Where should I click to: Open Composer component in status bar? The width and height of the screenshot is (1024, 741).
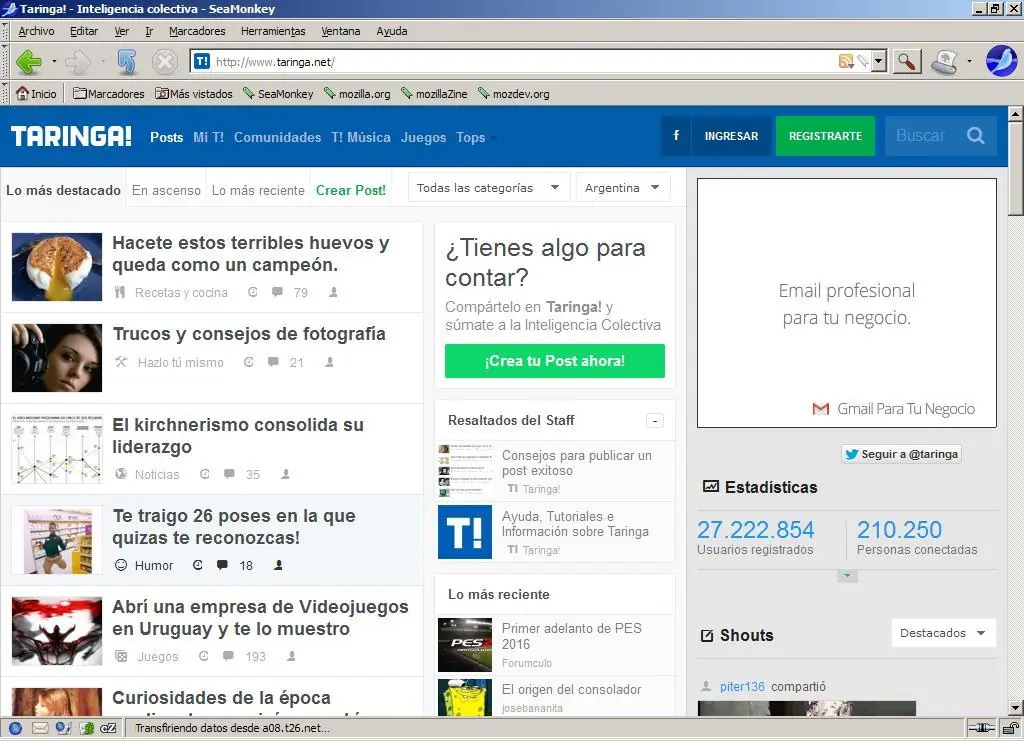click(x=63, y=728)
